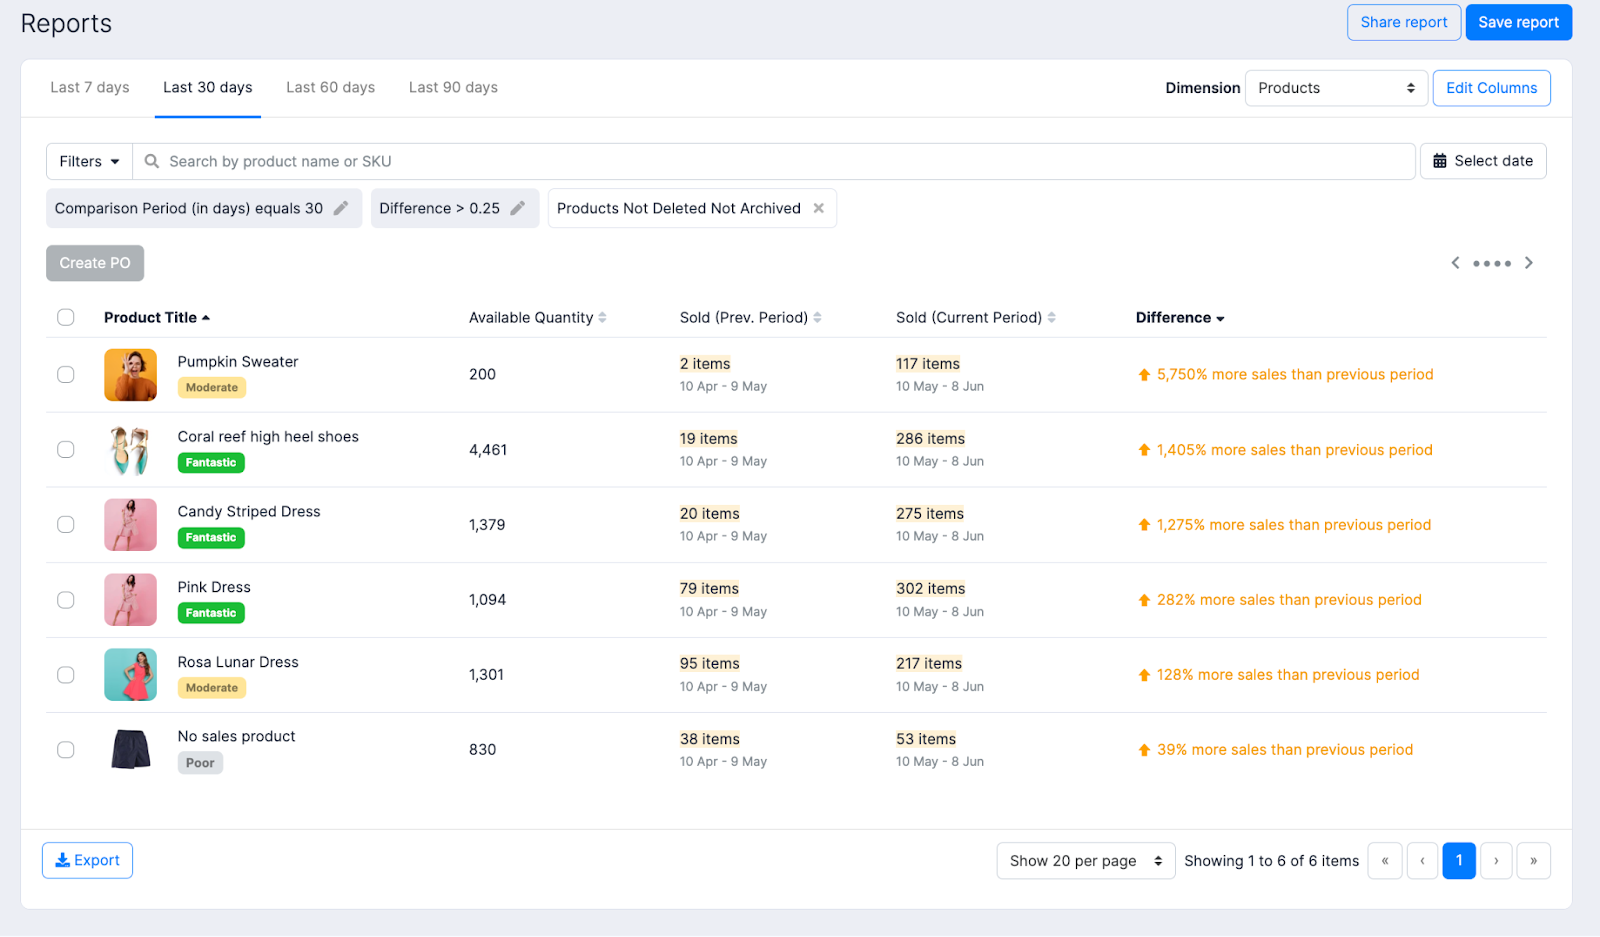Sort by the Sold (Current Period) column arrows
1600x937 pixels.
coord(1052,317)
